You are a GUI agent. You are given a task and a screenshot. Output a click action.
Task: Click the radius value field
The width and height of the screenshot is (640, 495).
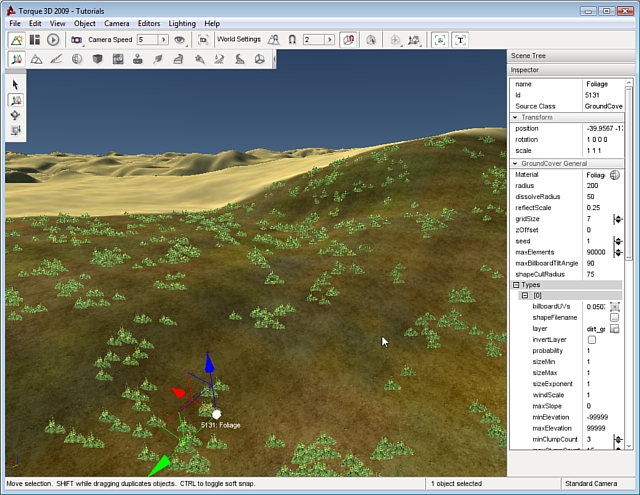[595, 186]
